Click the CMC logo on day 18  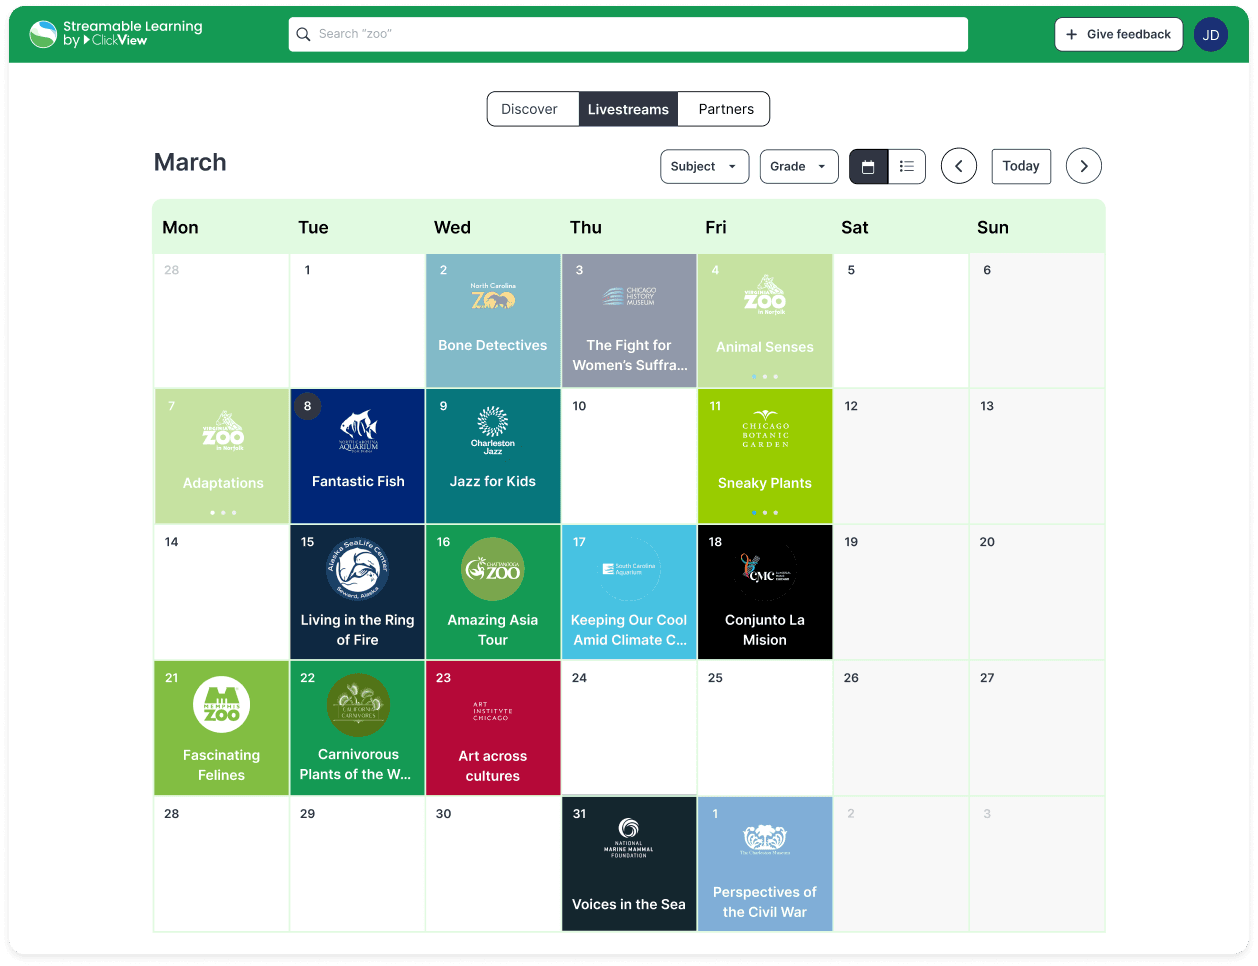click(765, 570)
